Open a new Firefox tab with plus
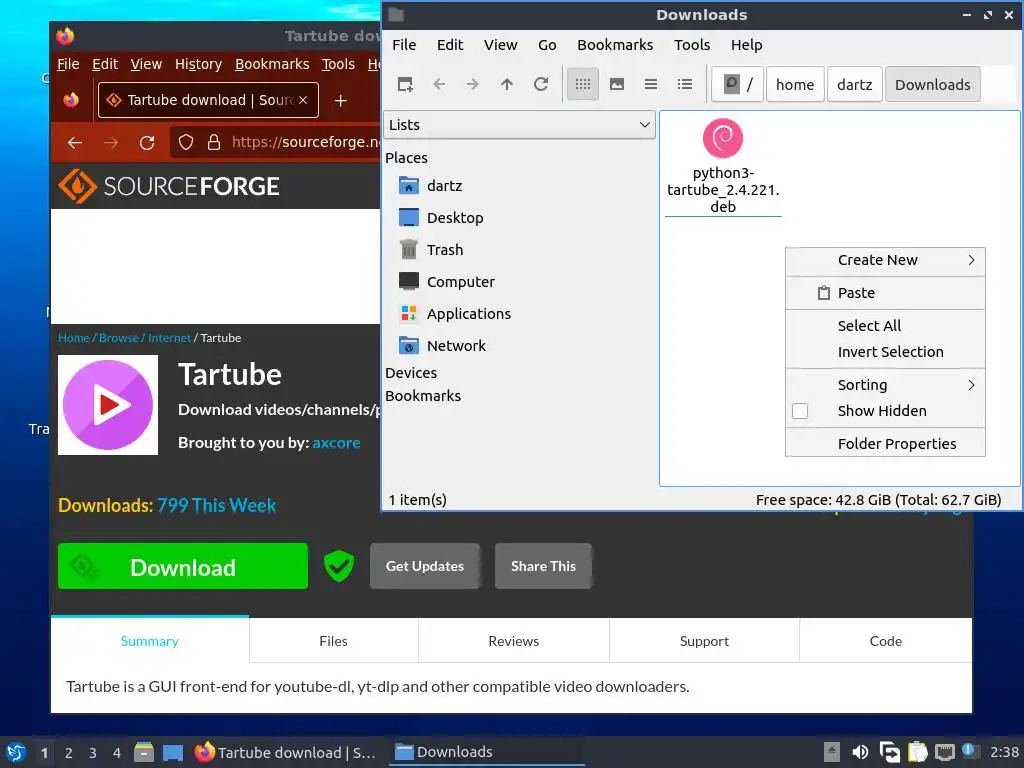The width and height of the screenshot is (1024, 768). pyautogui.click(x=340, y=101)
